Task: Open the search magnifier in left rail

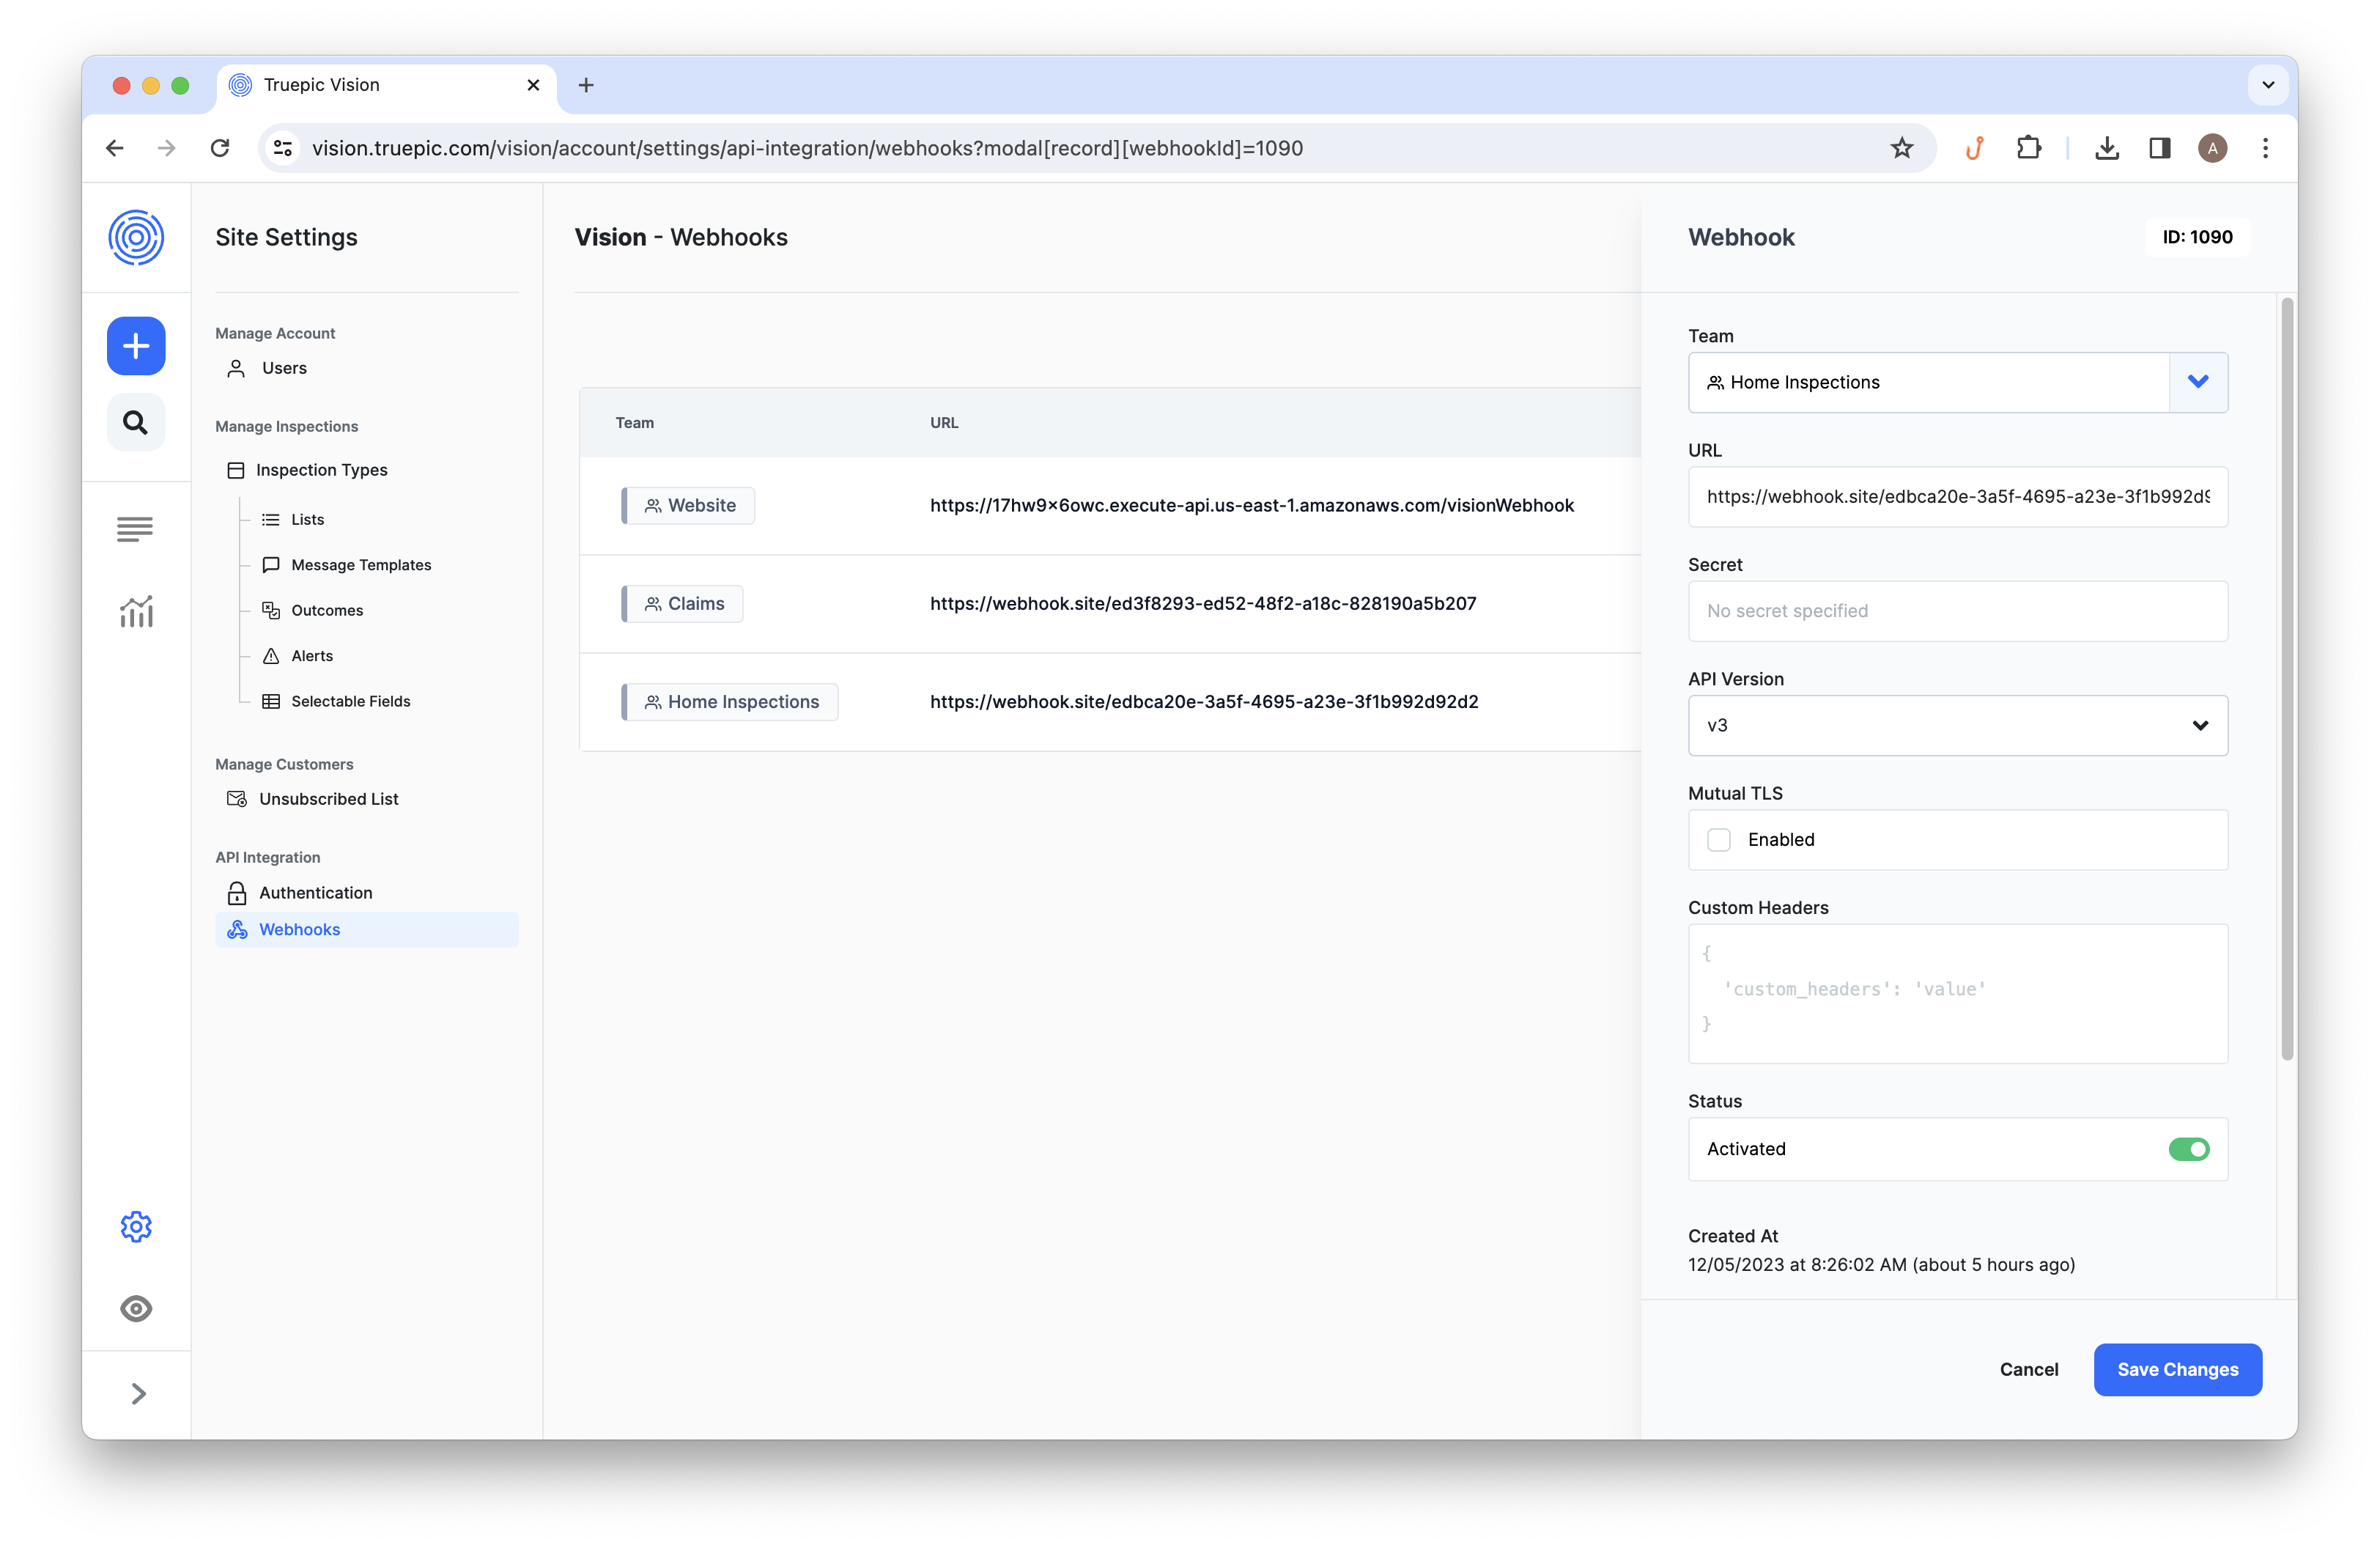Action: coord(136,422)
